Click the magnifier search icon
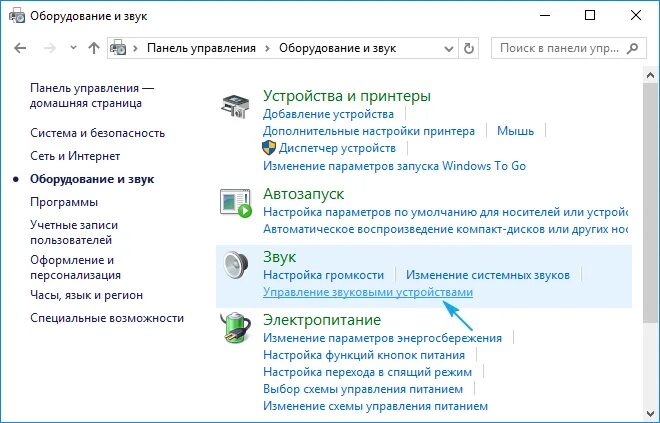The width and height of the screenshot is (660, 423). 633,48
